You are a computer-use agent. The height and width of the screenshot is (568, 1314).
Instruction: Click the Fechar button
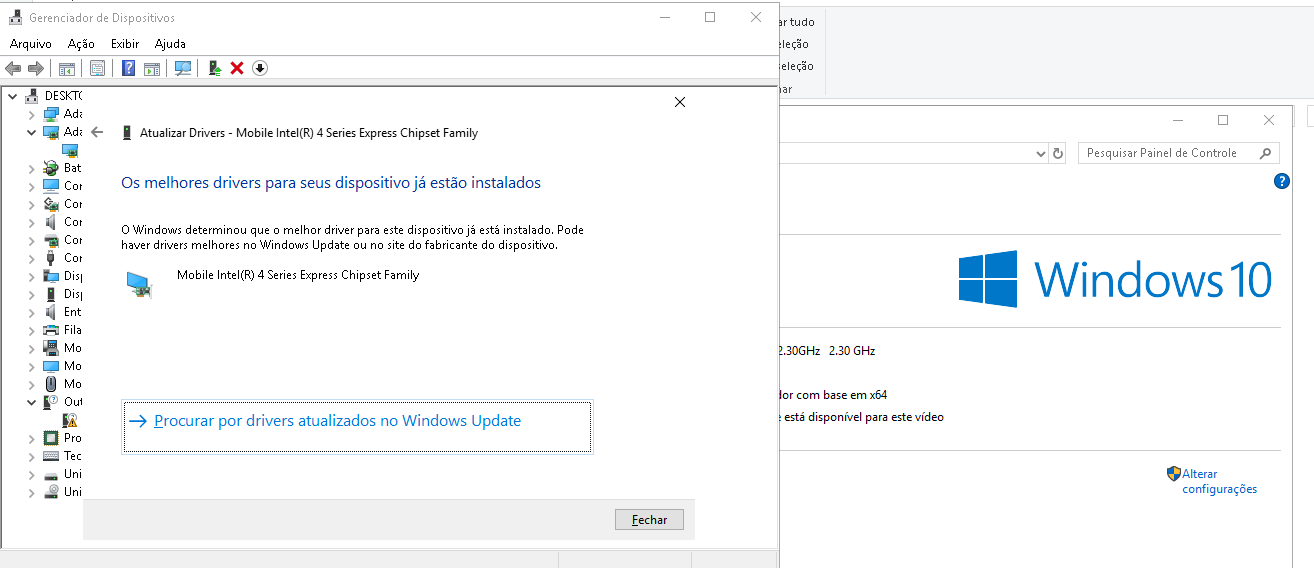(x=649, y=520)
